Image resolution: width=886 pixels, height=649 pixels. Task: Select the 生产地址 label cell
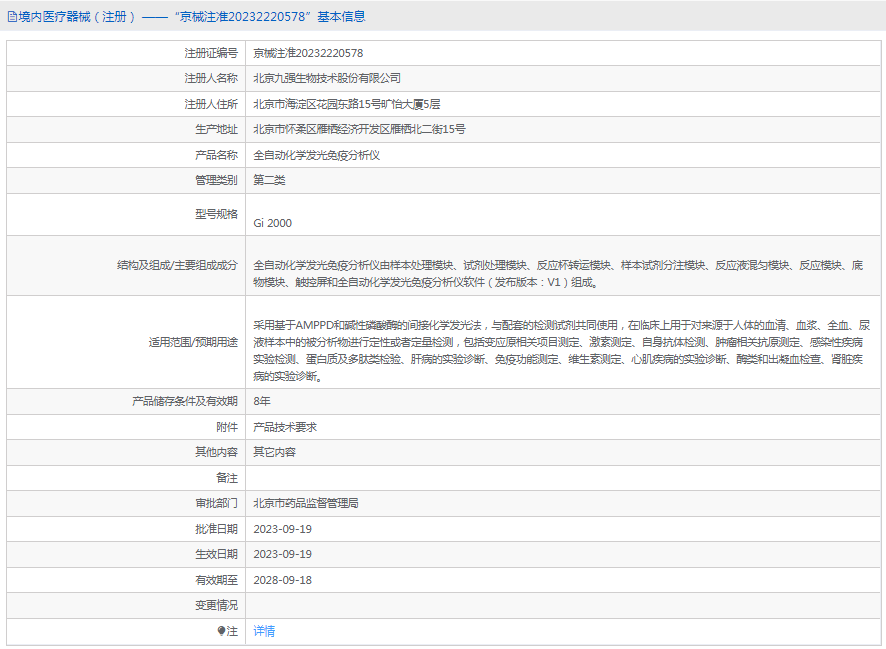pyautogui.click(x=126, y=129)
